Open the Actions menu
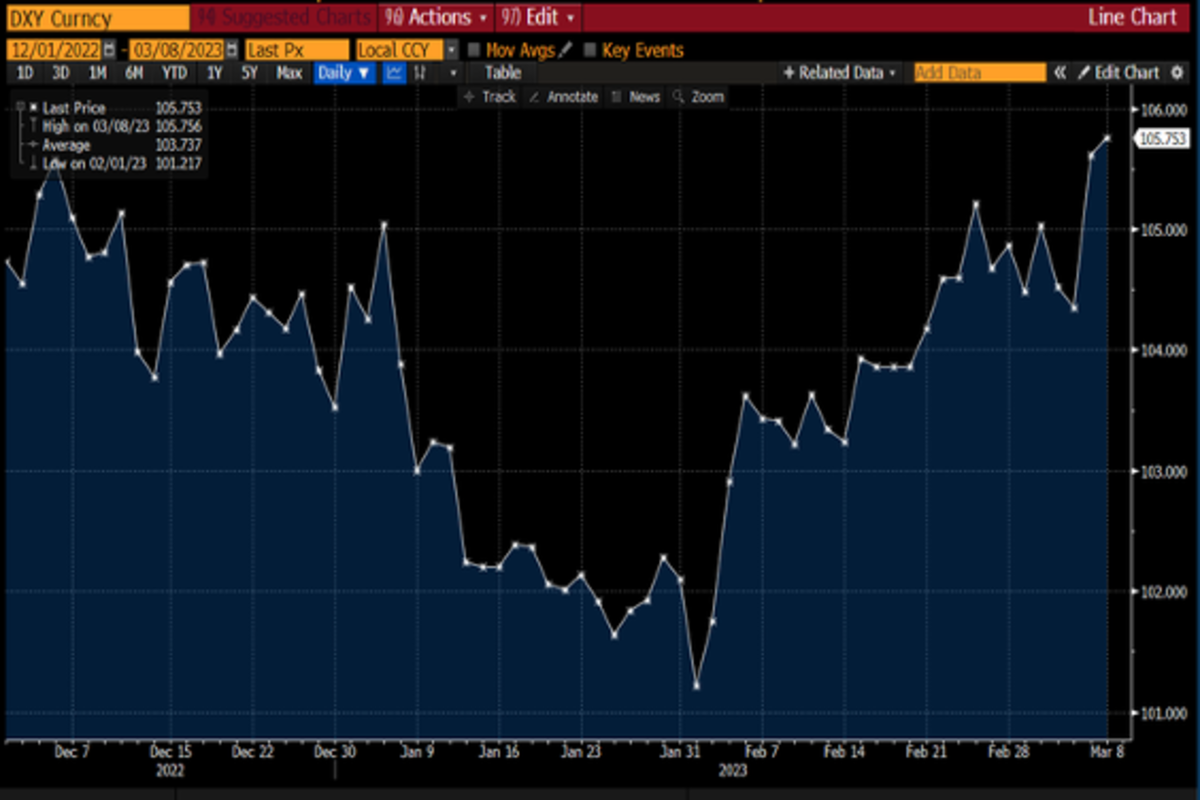Viewport: 1200px width, 800px height. click(x=435, y=18)
